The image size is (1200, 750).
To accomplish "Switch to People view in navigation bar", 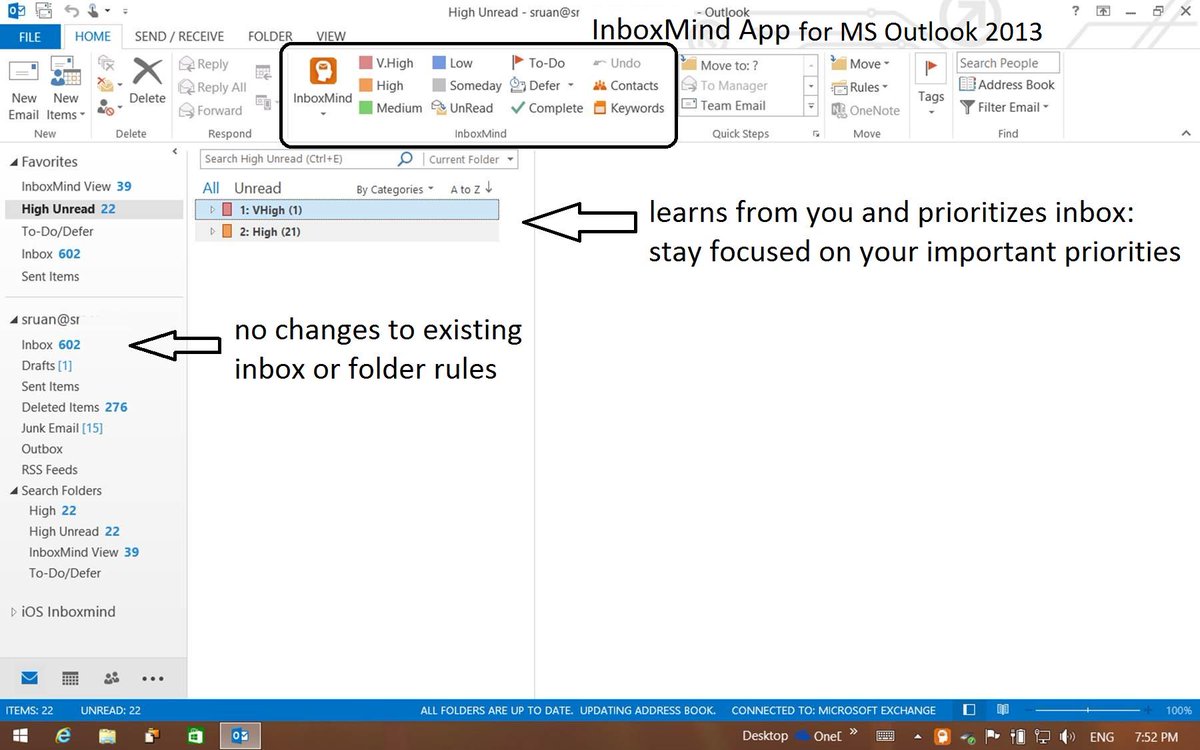I will [111, 678].
